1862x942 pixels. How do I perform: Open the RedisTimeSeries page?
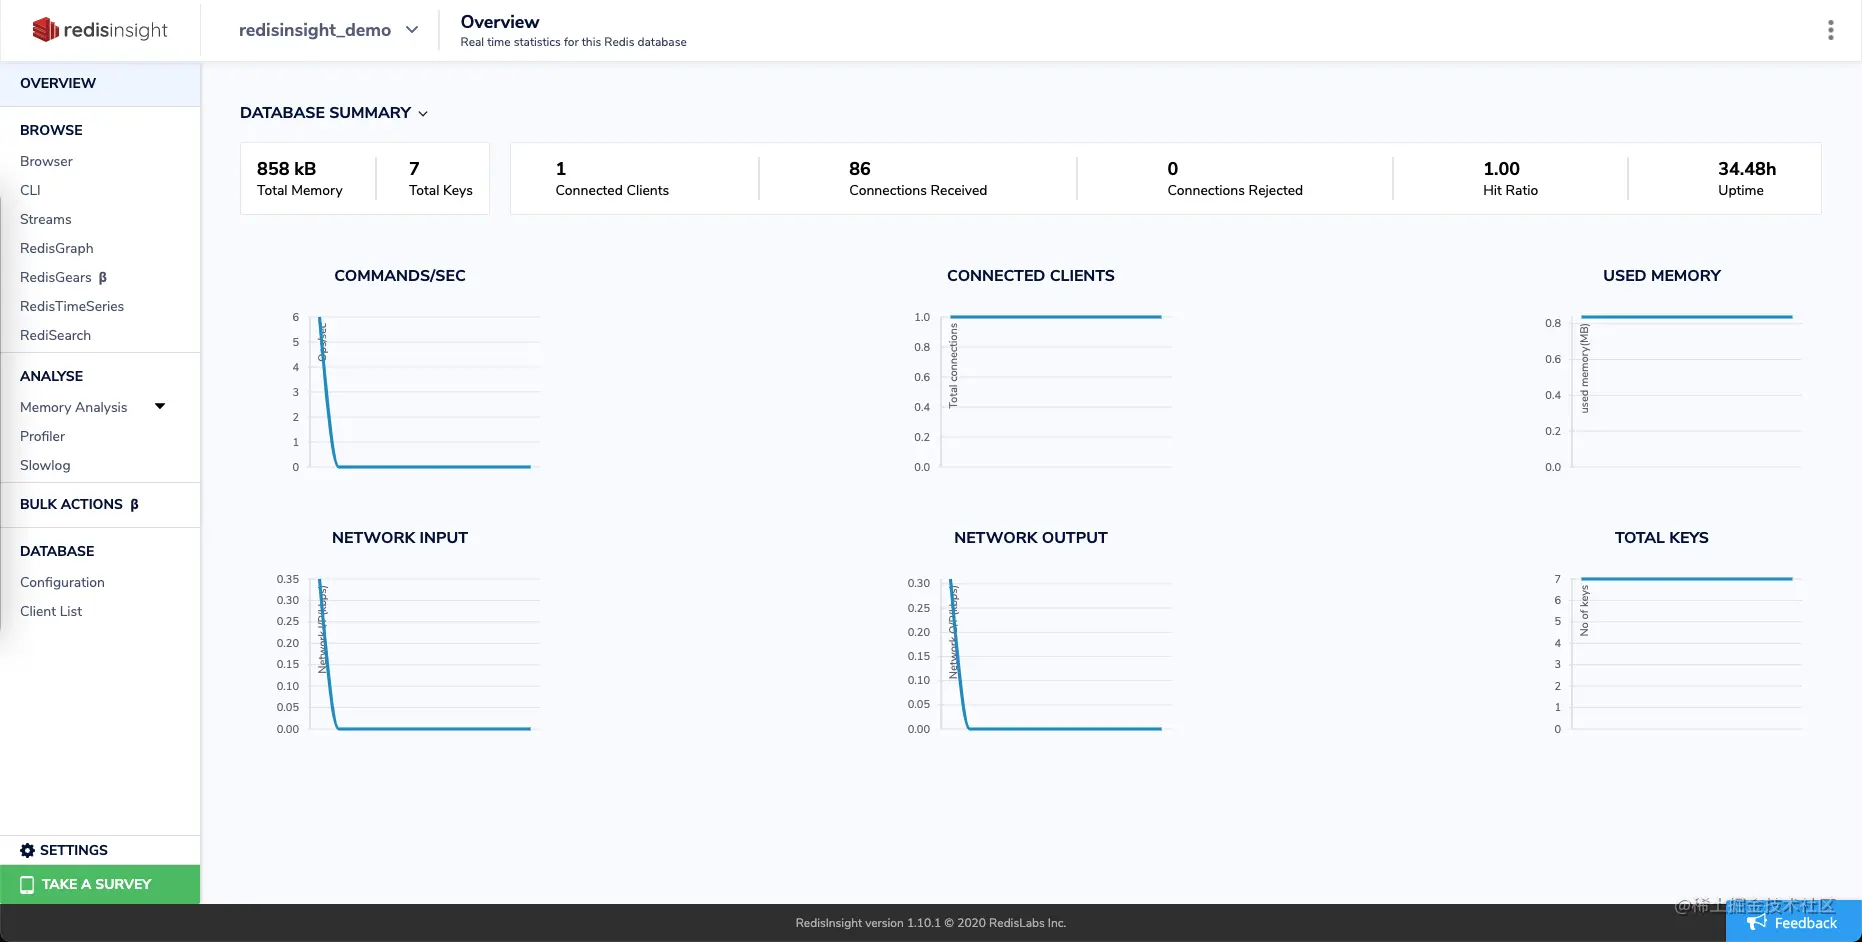click(72, 306)
